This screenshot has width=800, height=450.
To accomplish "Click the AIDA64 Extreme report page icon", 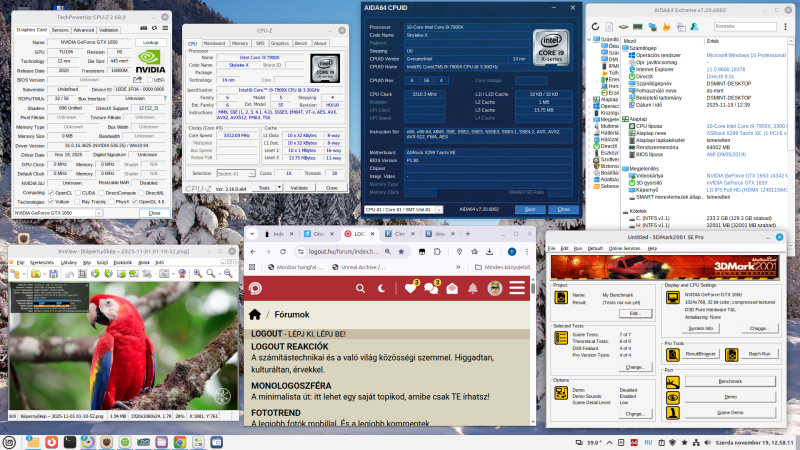I will pos(609,27).
